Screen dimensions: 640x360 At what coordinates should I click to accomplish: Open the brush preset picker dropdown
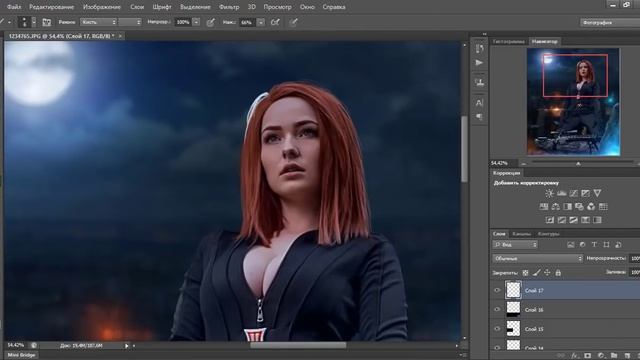(x=34, y=22)
